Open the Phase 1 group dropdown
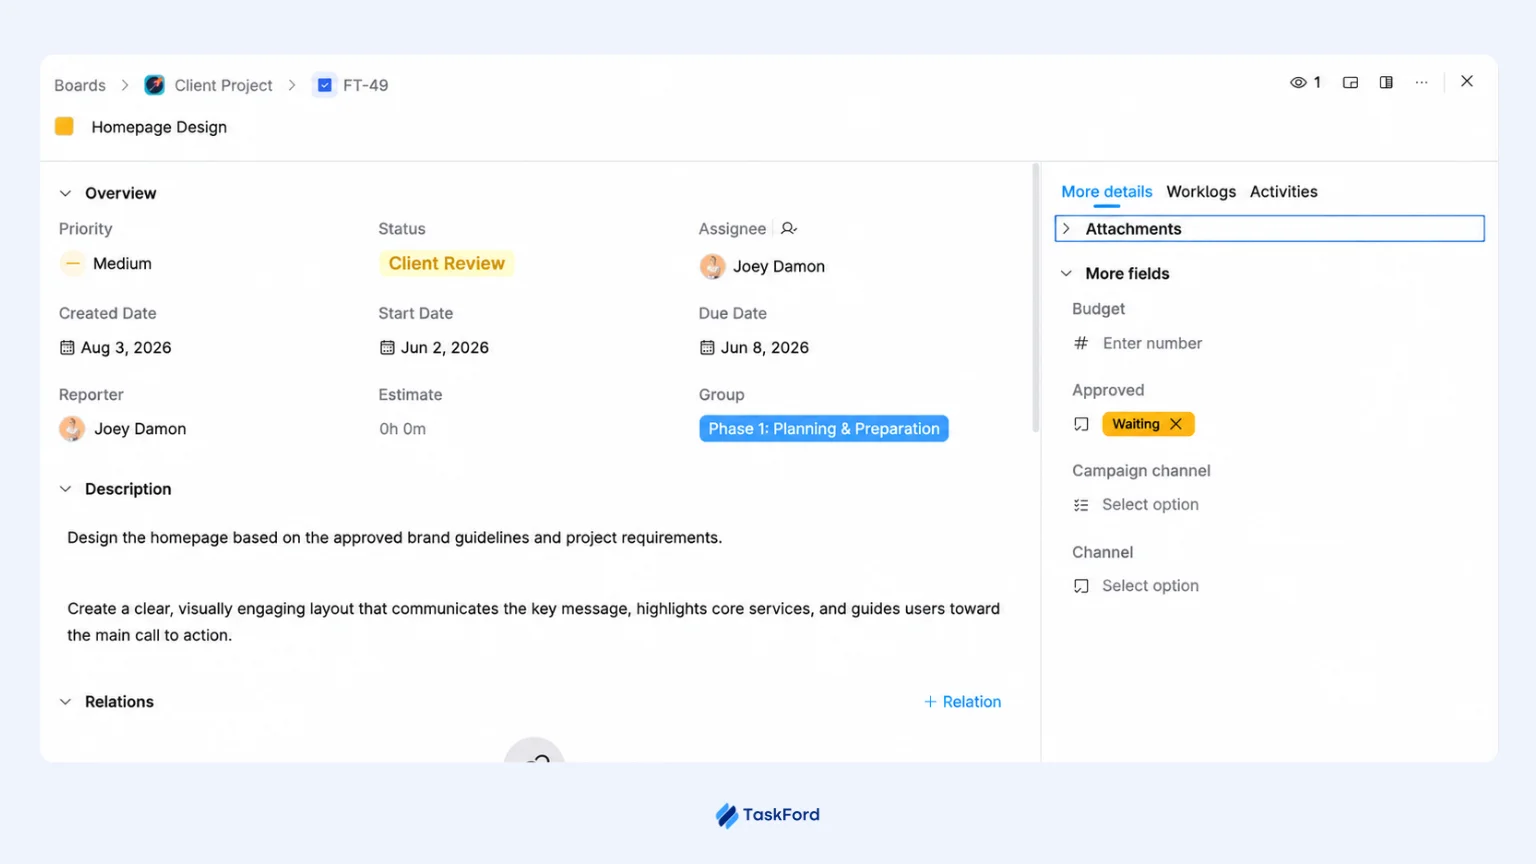The image size is (1536, 864). pos(823,429)
